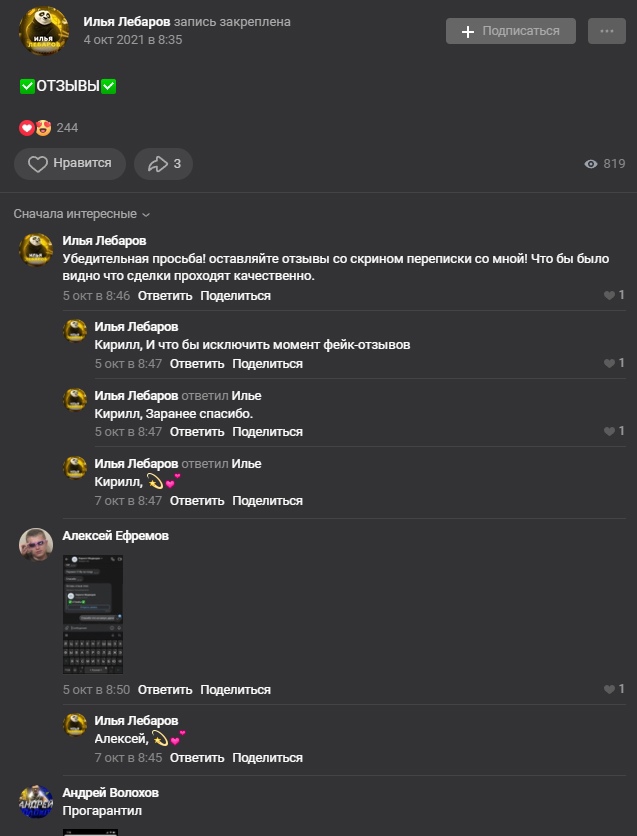
Task: Open the three-dots post options menu
Action: tap(606, 31)
